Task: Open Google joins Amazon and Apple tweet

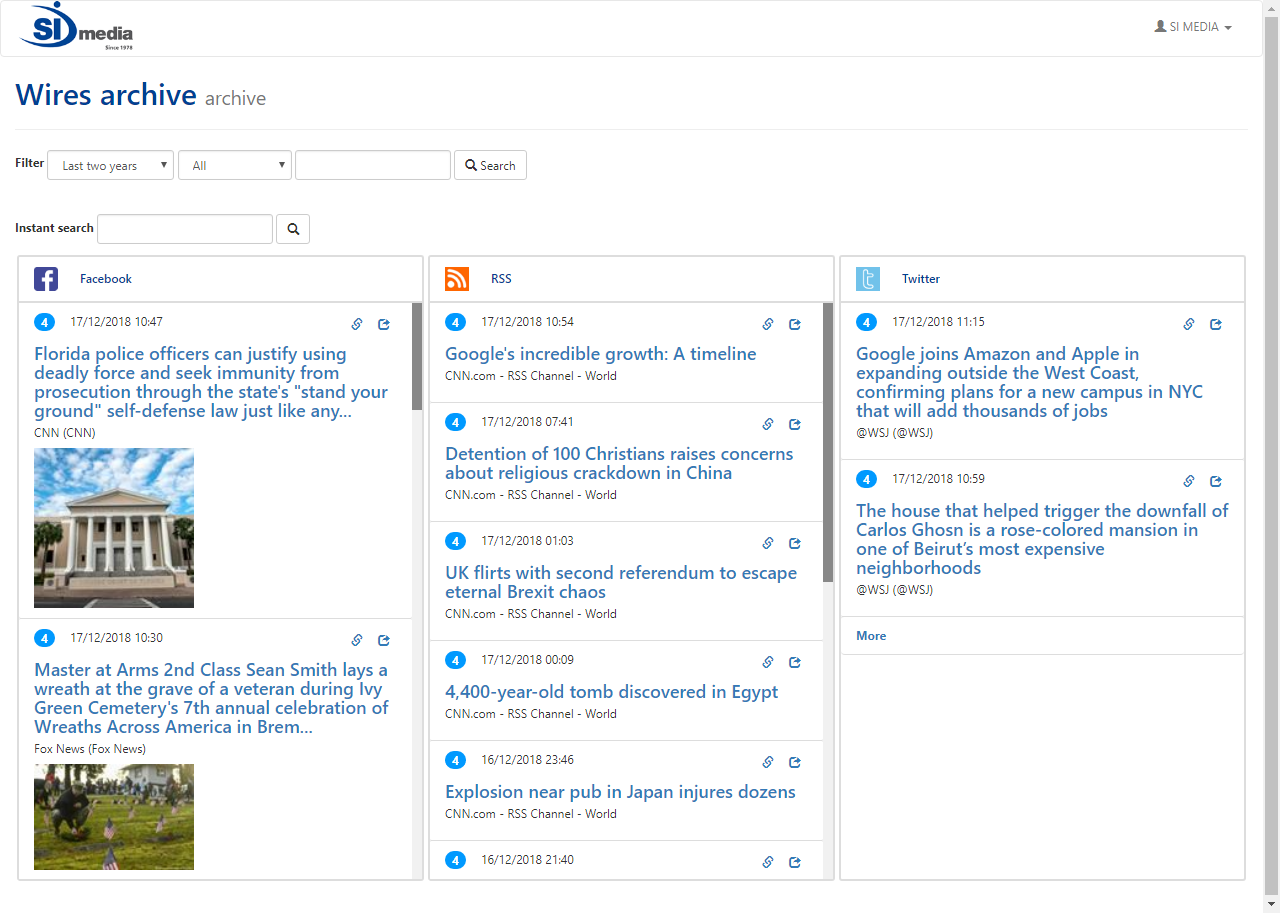Action: pos(1029,382)
